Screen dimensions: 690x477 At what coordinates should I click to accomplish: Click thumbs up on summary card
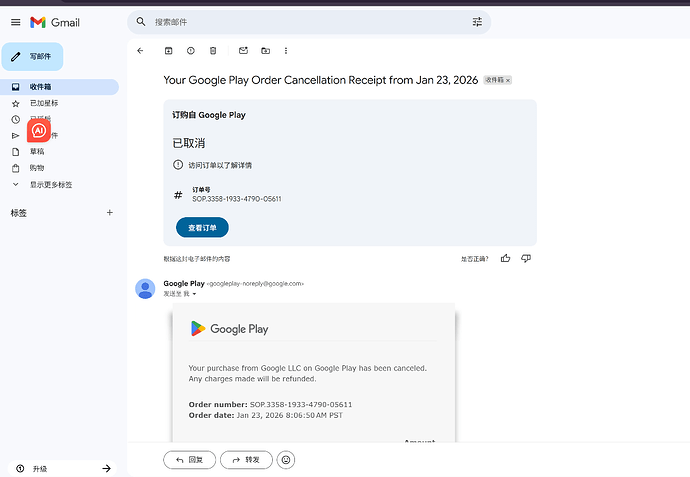pyautogui.click(x=505, y=258)
